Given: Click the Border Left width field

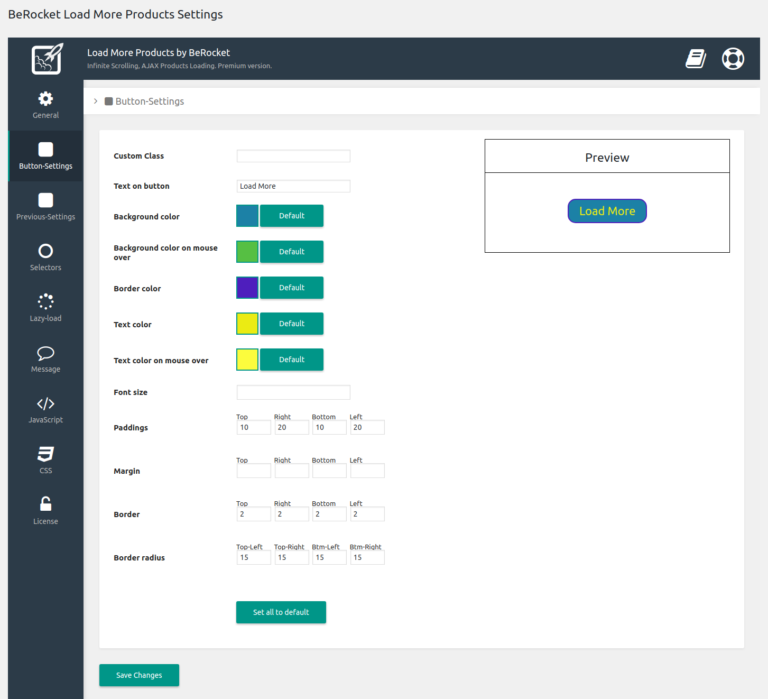Looking at the screenshot, I should [367, 514].
